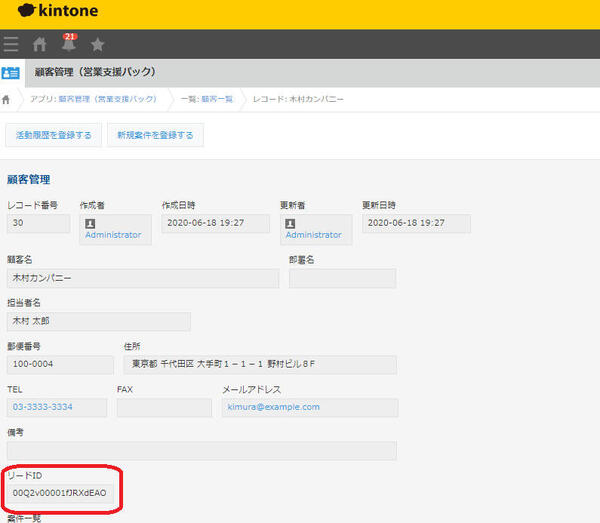Open notifications bell with 21 badge
This screenshot has height=523, width=600.
[69, 43]
